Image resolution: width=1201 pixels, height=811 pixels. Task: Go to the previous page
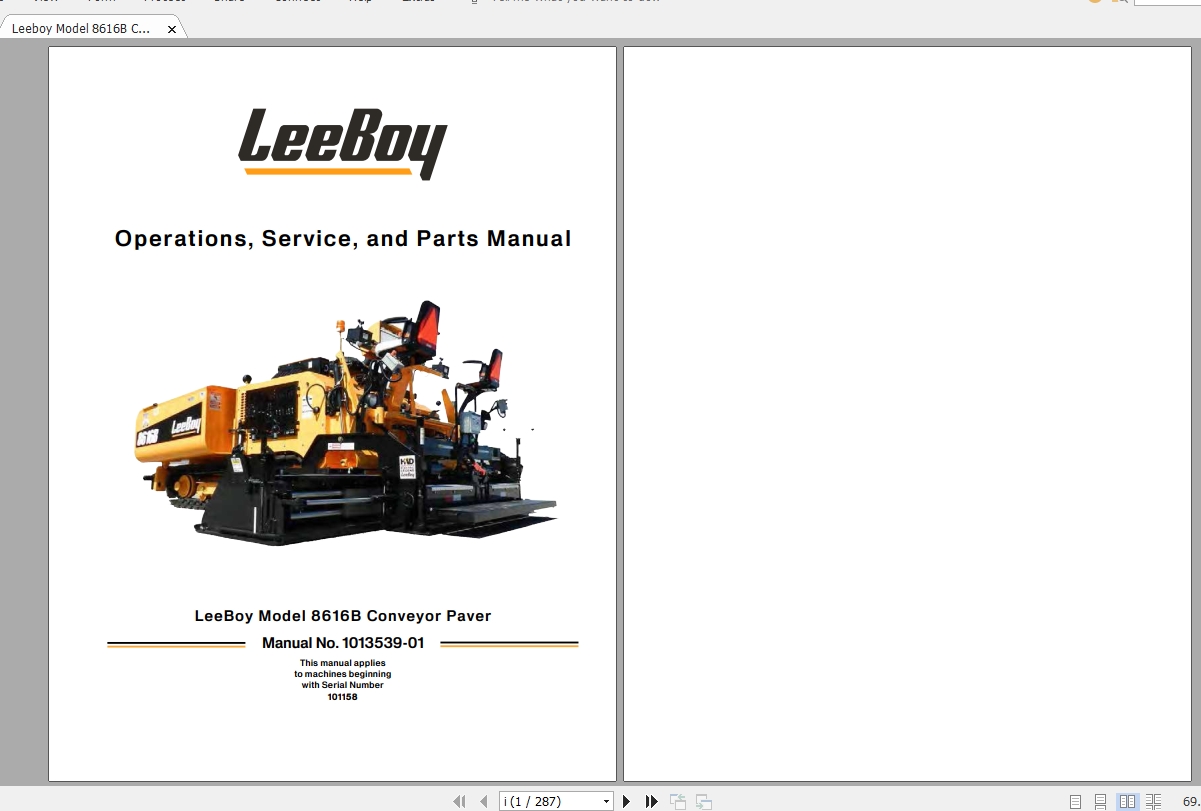(483, 800)
